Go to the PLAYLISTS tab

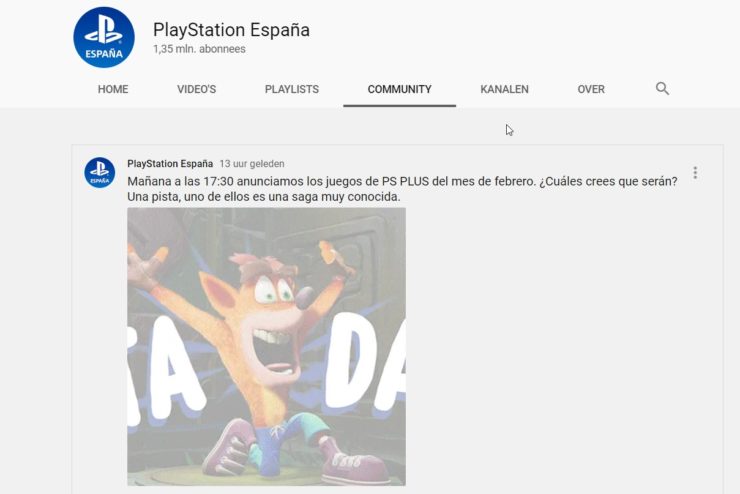(x=292, y=89)
